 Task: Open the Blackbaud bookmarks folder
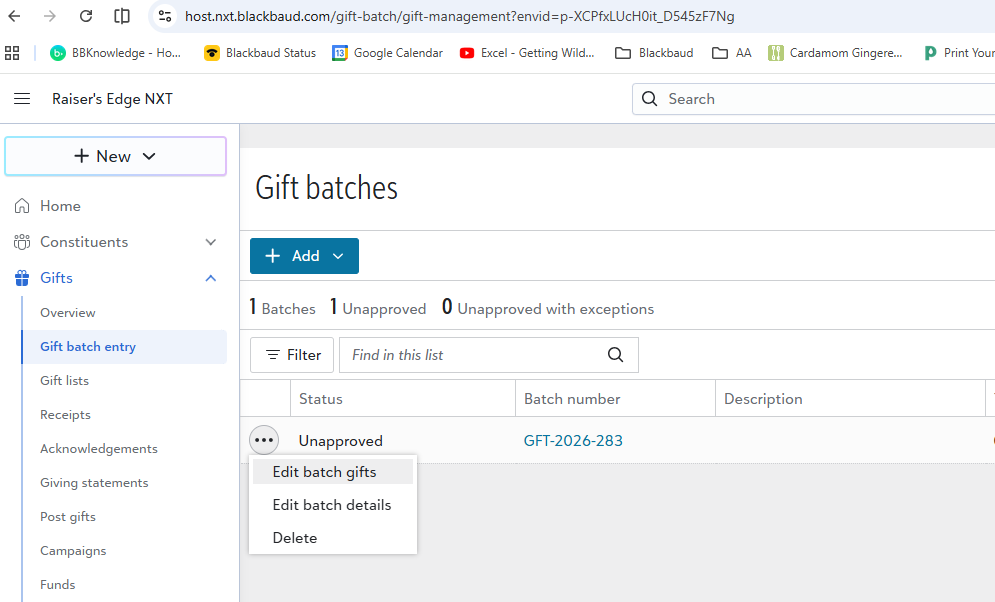[654, 53]
